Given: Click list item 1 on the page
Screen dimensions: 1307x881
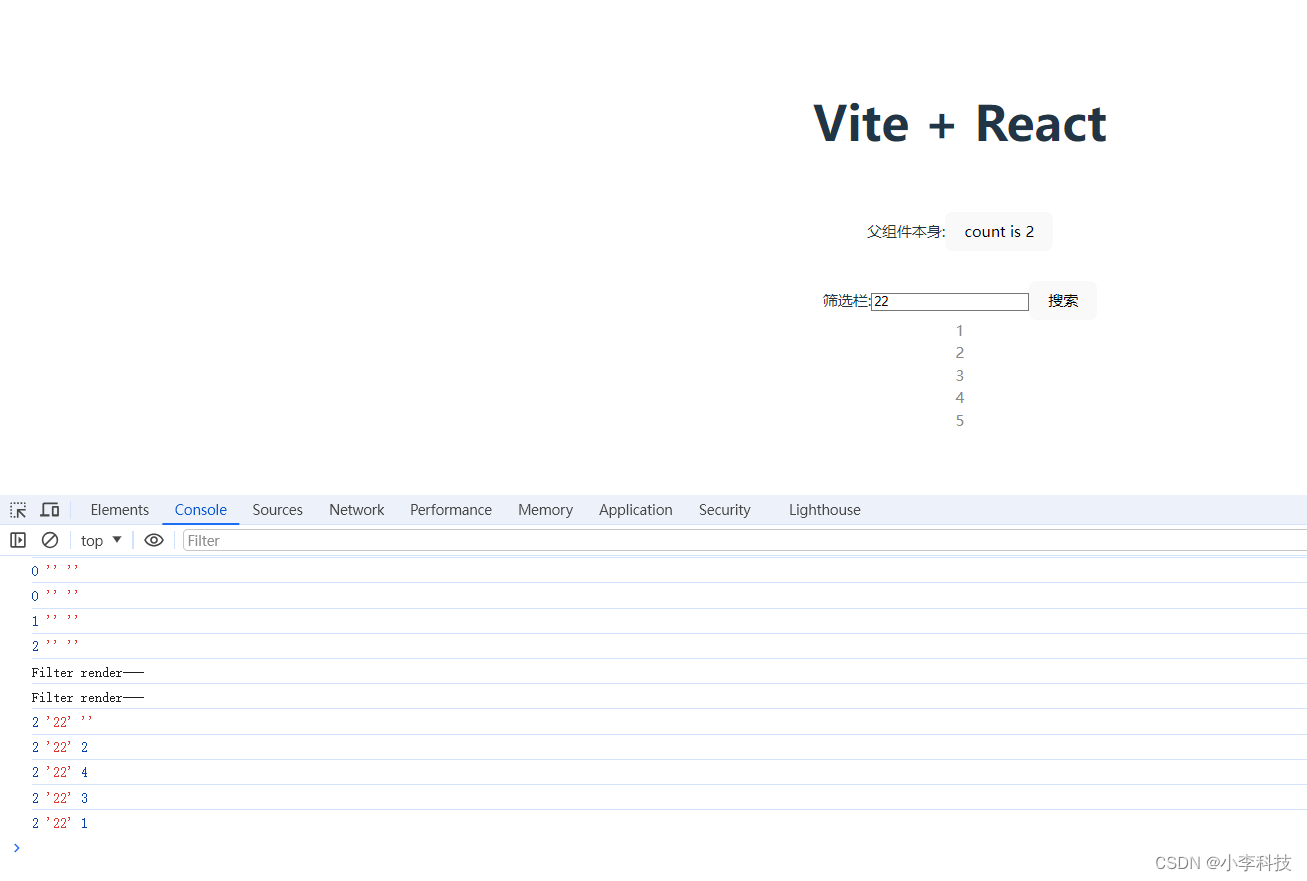Looking at the screenshot, I should point(960,331).
